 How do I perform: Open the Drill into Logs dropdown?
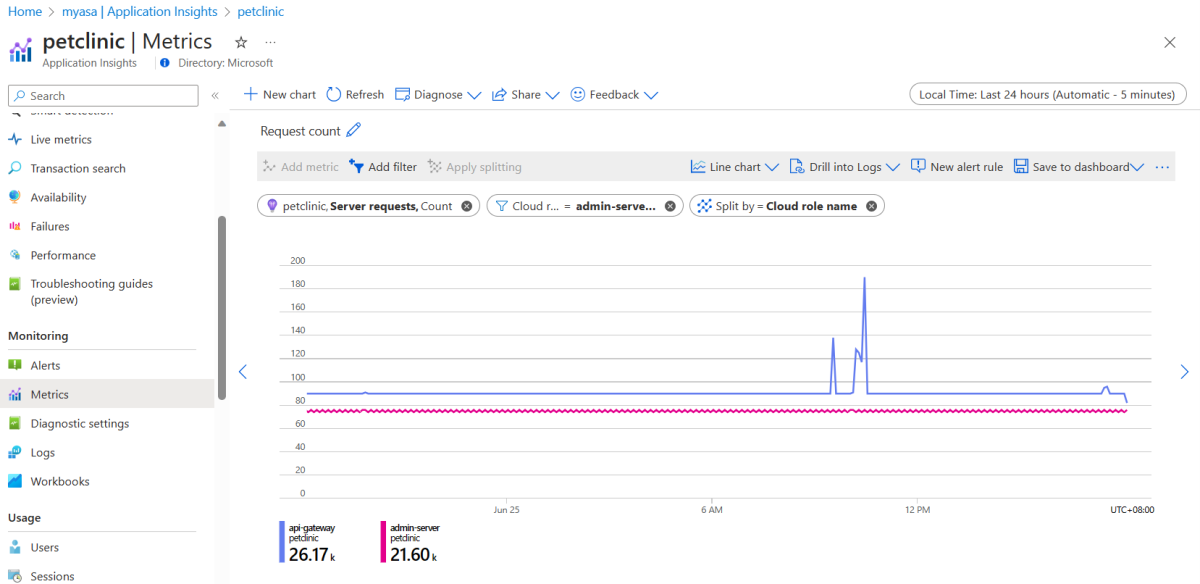[x=844, y=167]
